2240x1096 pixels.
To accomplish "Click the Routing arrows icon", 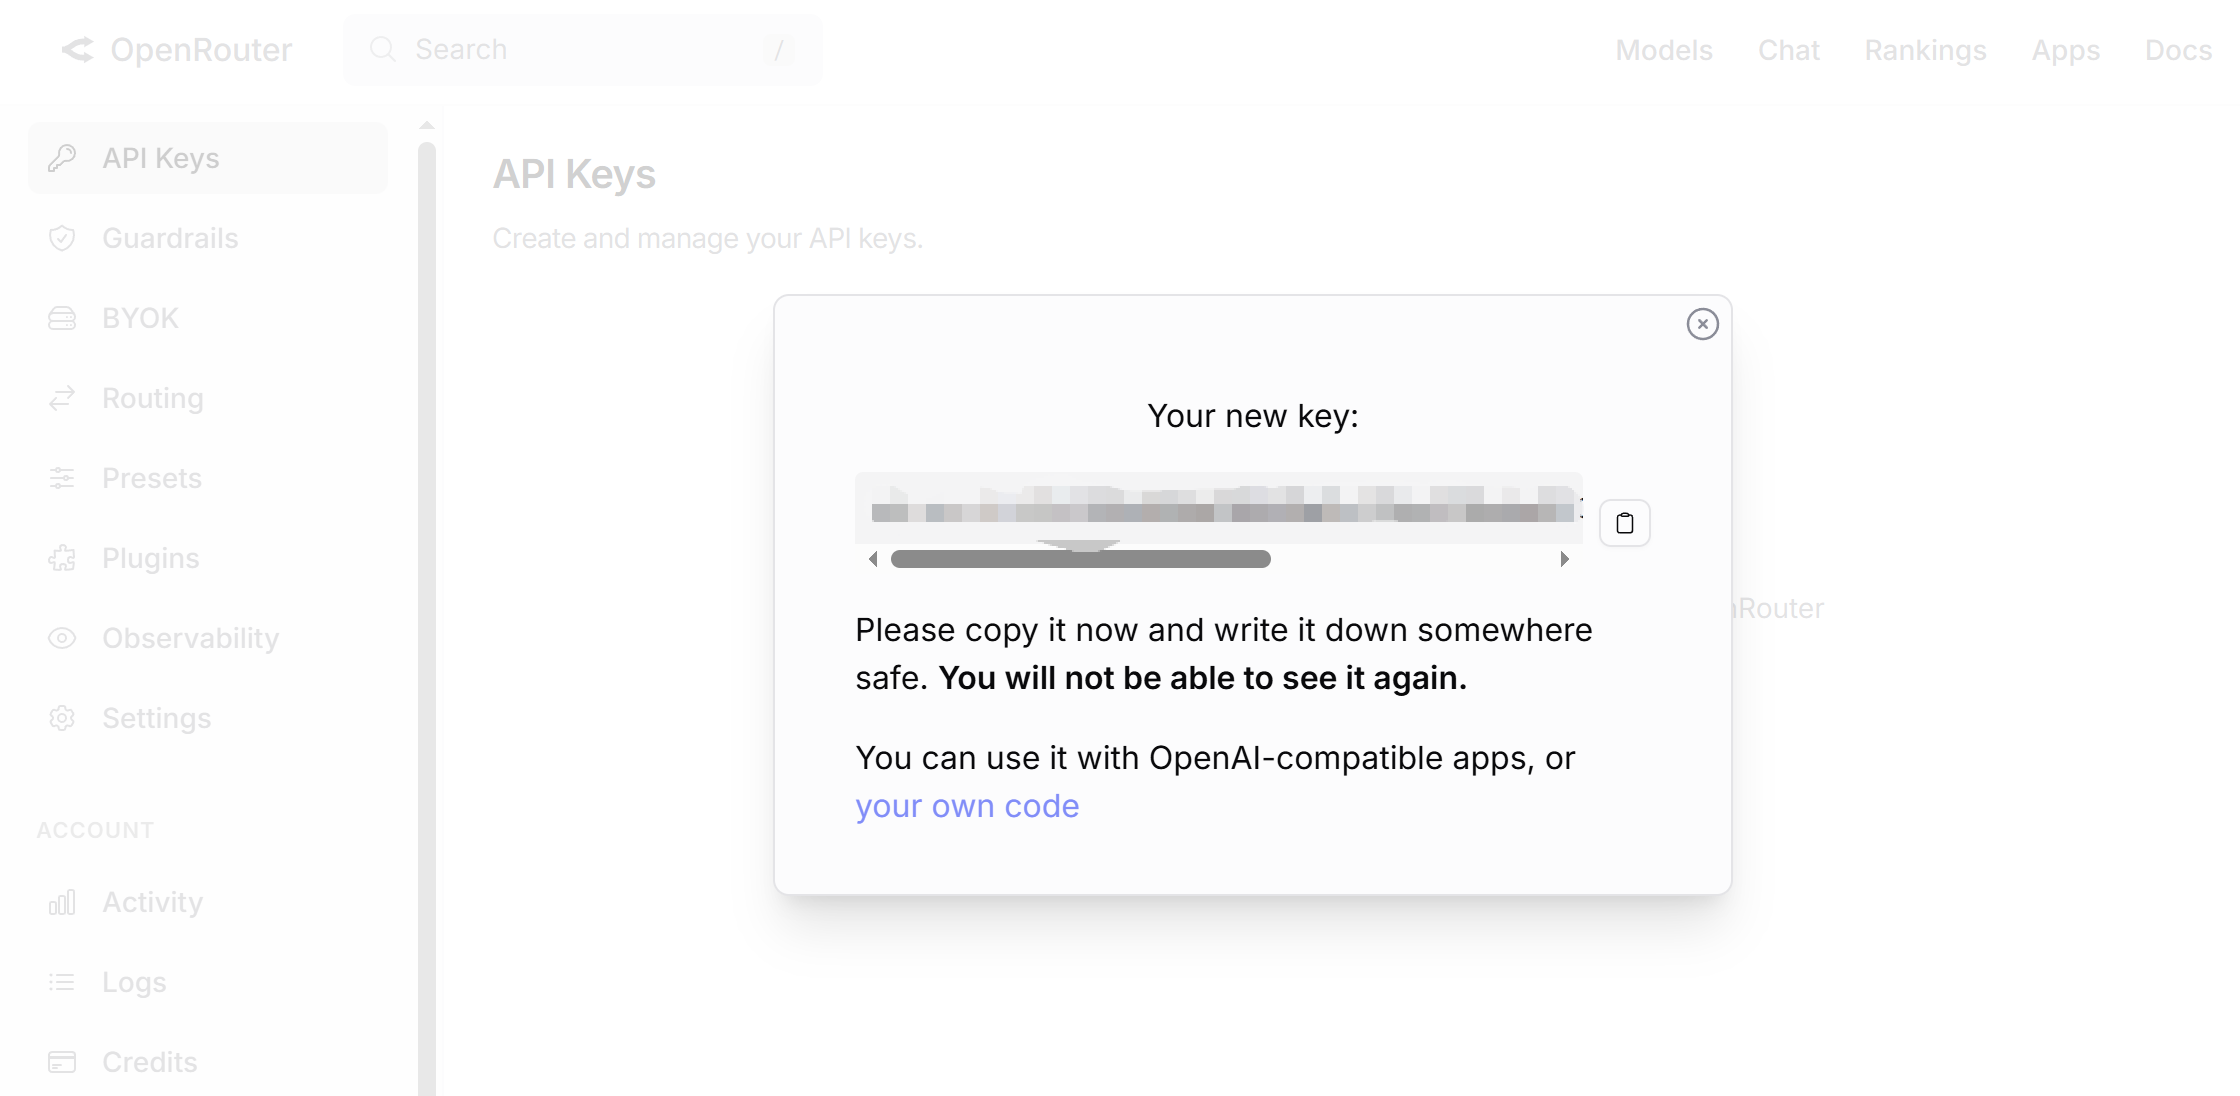I will click(62, 398).
